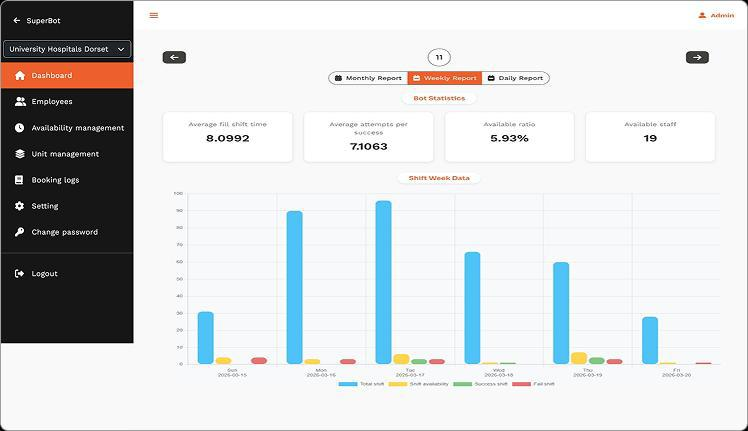
Task: Switch to the Monthly Report tab
Action: coord(368,78)
